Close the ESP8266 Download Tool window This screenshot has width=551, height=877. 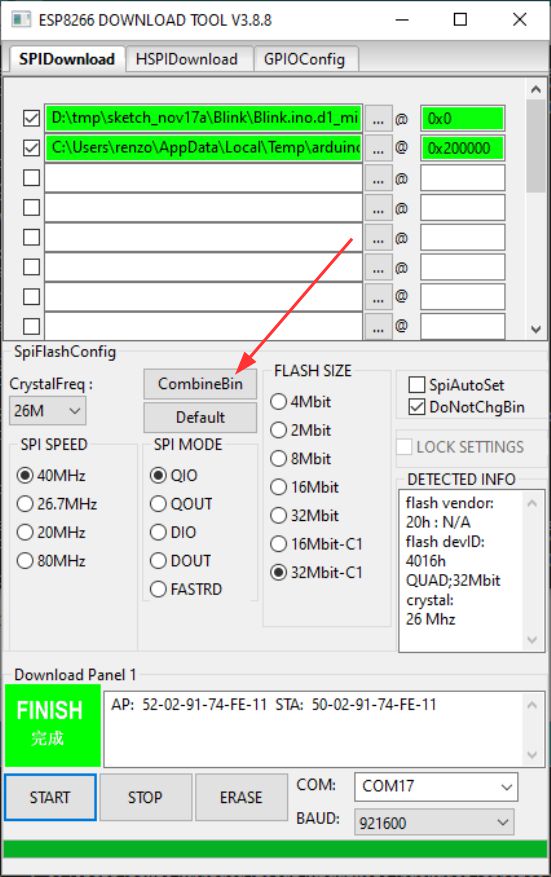(520, 20)
